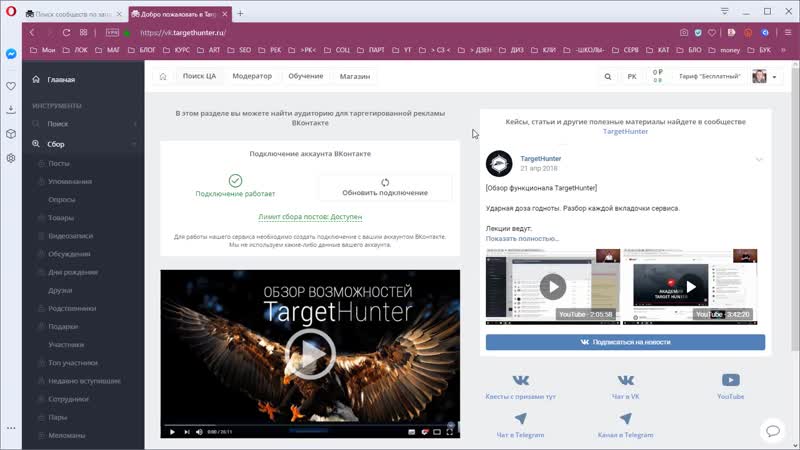Open Посты in the Сбор list
800x450 pixels.
point(59,164)
